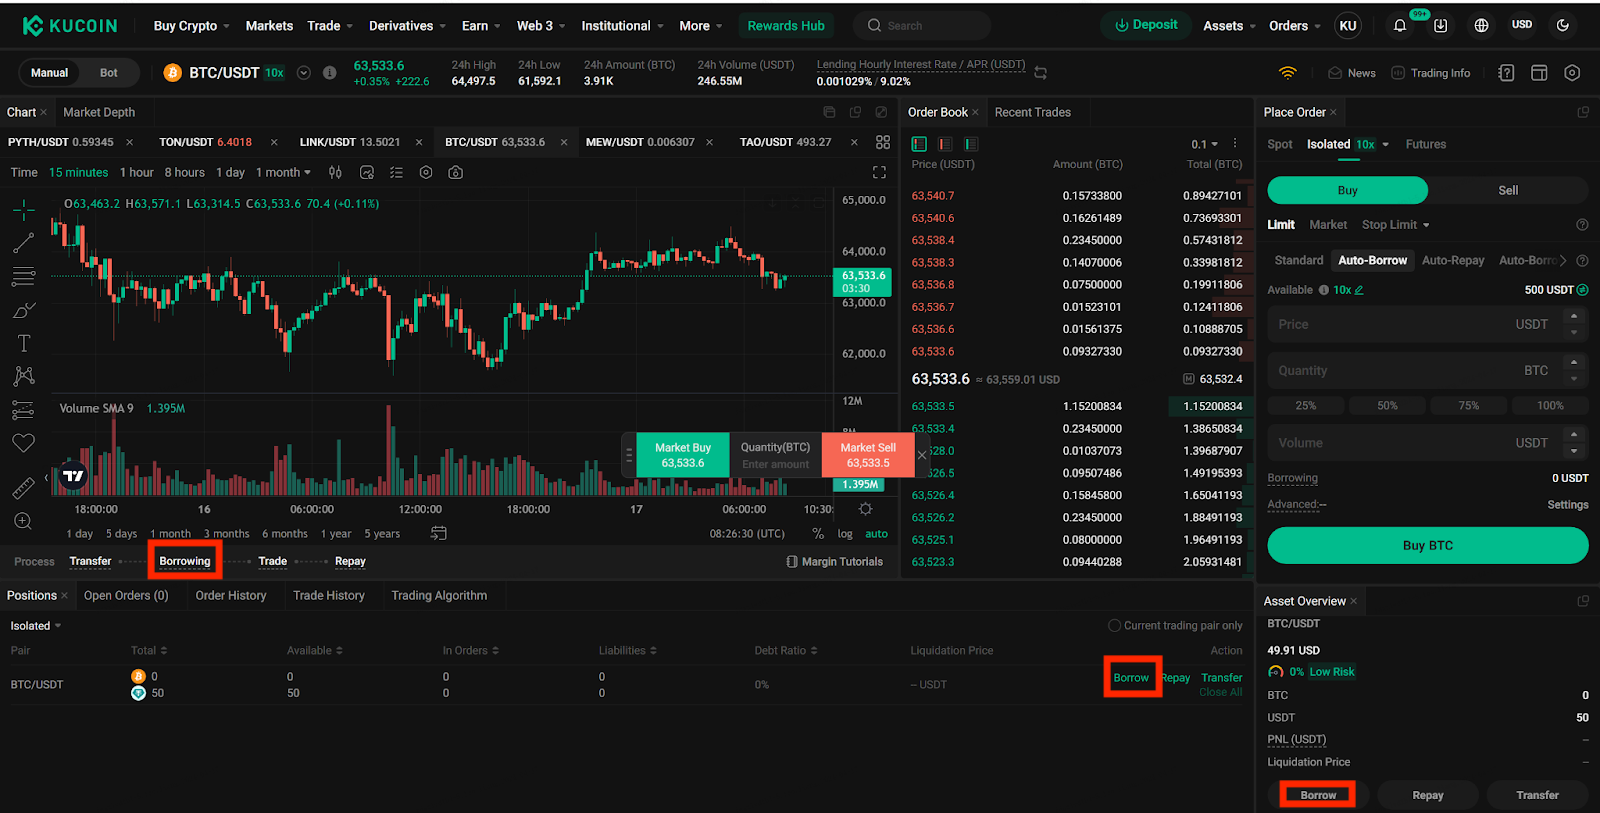
Task: Open Margin Tutorials link
Action: (x=835, y=562)
